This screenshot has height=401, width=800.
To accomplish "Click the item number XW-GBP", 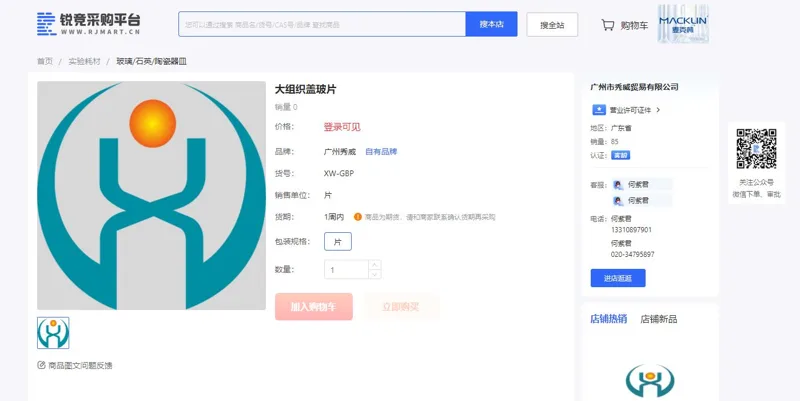I will [x=339, y=173].
